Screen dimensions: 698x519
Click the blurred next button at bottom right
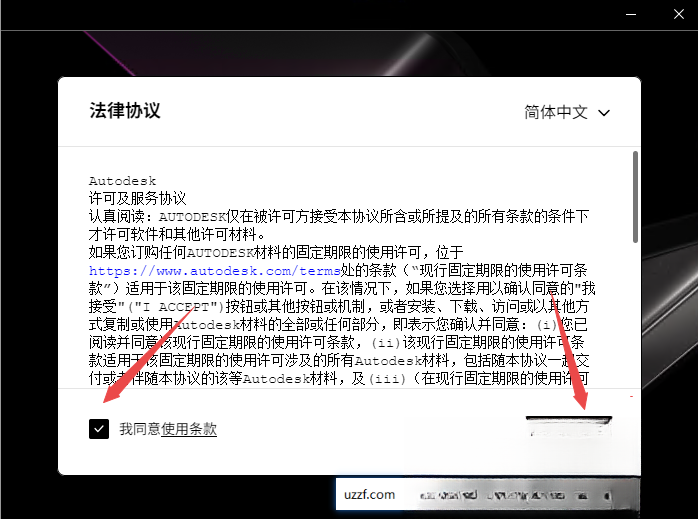(x=569, y=427)
